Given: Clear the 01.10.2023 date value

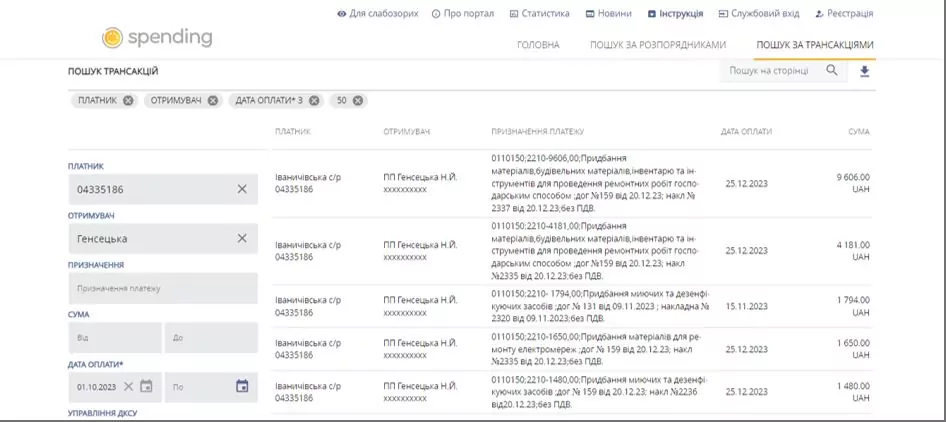Looking at the screenshot, I should (x=128, y=386).
